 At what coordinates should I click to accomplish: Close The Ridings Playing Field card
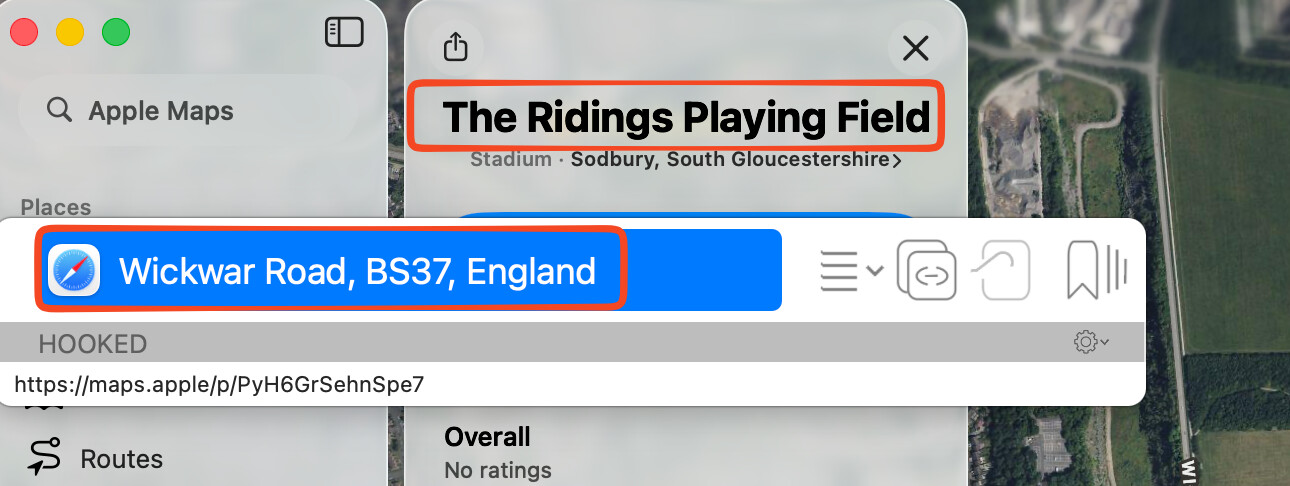pos(915,47)
